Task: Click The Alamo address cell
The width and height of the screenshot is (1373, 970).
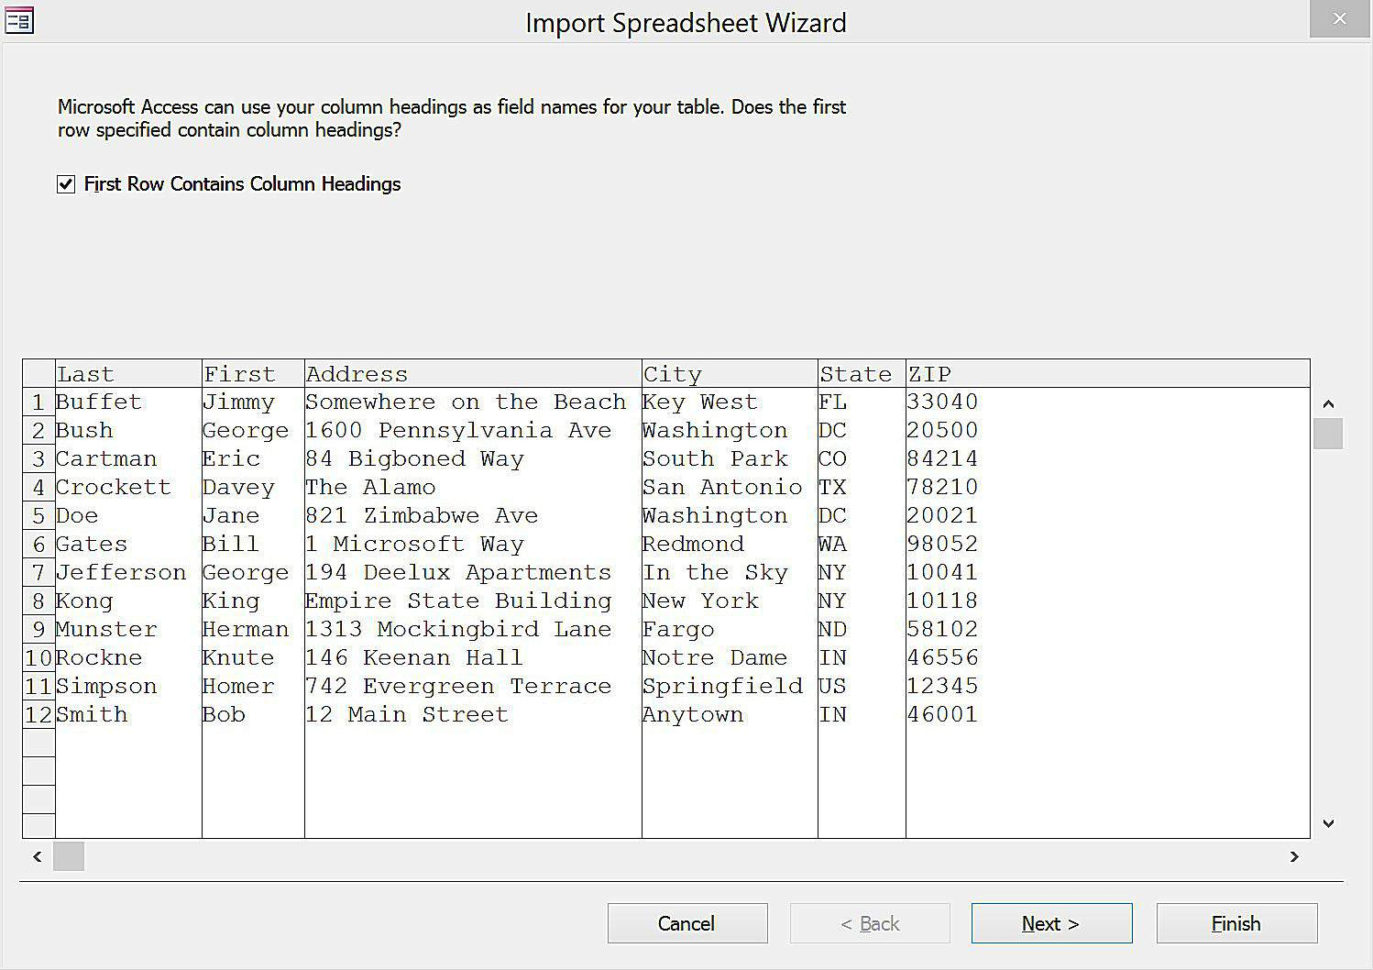Action: pos(473,487)
